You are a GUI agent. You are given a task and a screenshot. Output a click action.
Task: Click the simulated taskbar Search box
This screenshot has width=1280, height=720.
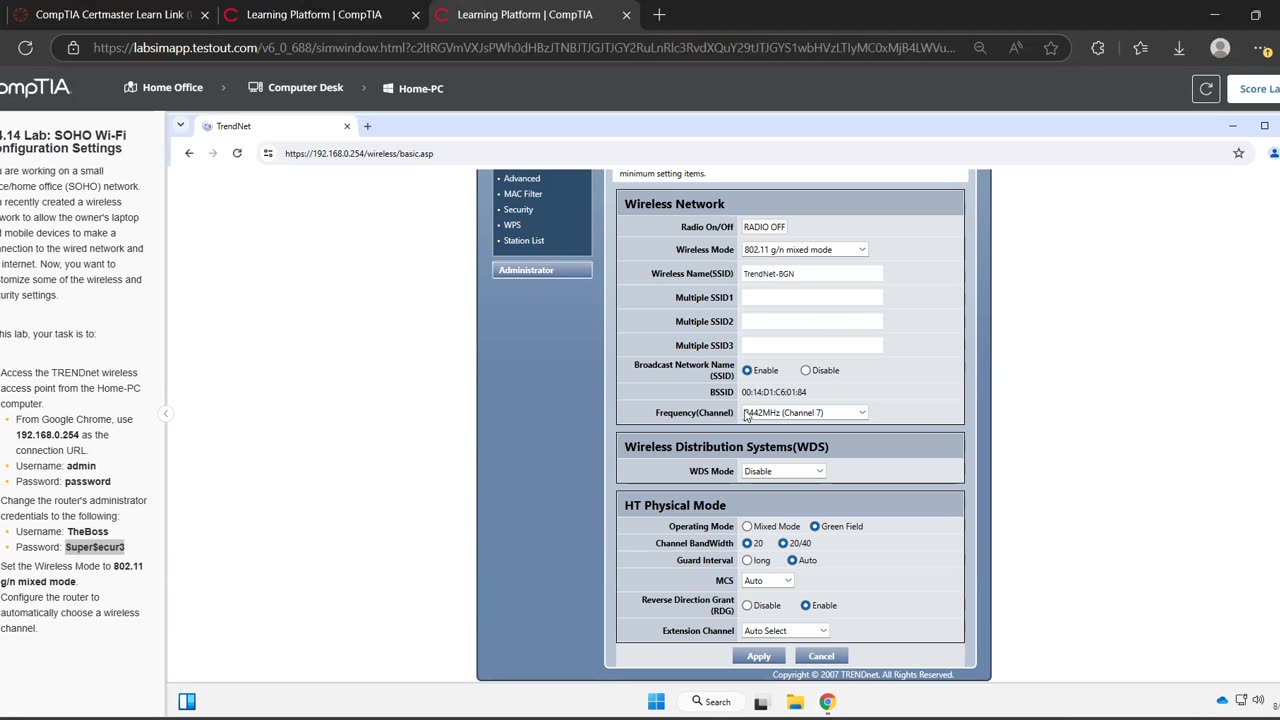(711, 702)
